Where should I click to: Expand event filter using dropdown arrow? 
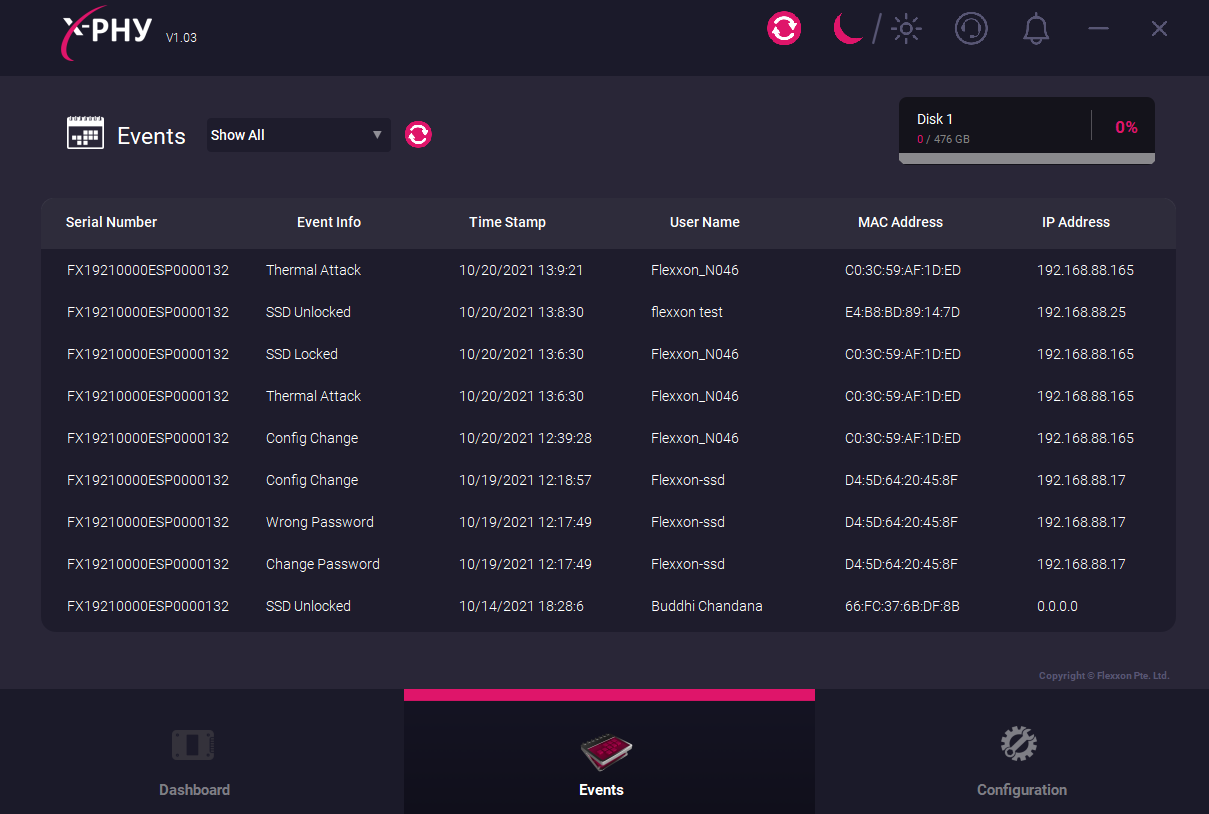click(377, 135)
